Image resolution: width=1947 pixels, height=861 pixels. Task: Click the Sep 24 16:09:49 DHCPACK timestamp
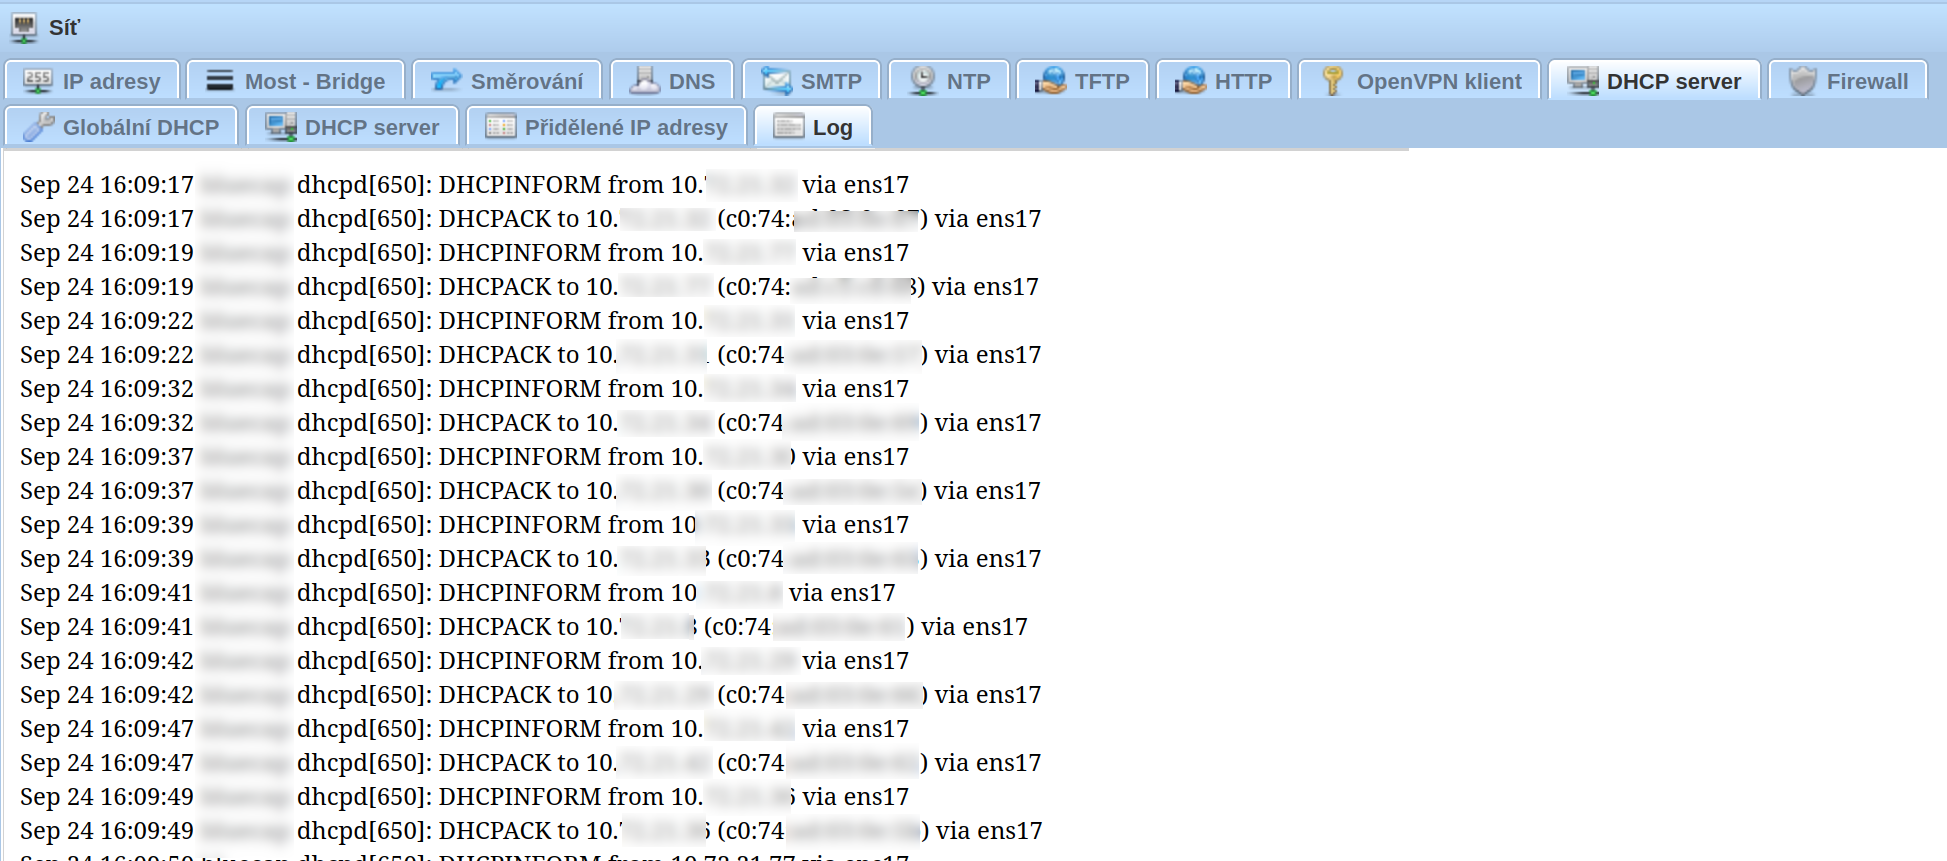pos(107,831)
